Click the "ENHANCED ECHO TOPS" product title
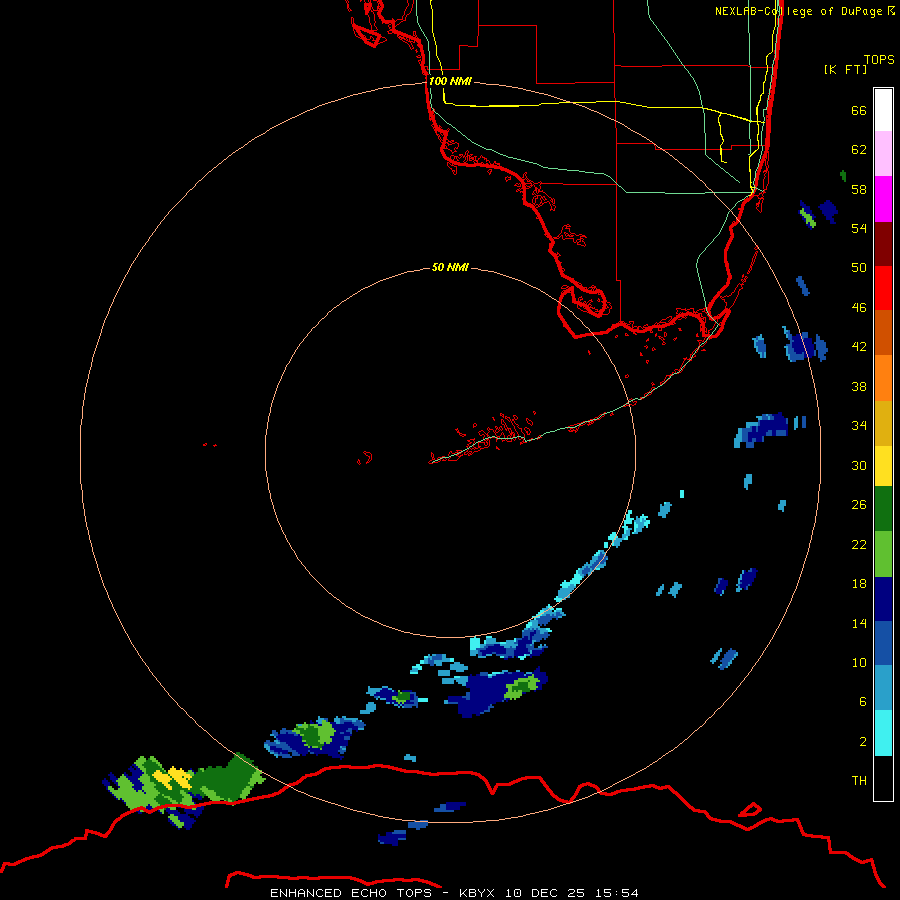900x900 pixels. tap(350, 893)
